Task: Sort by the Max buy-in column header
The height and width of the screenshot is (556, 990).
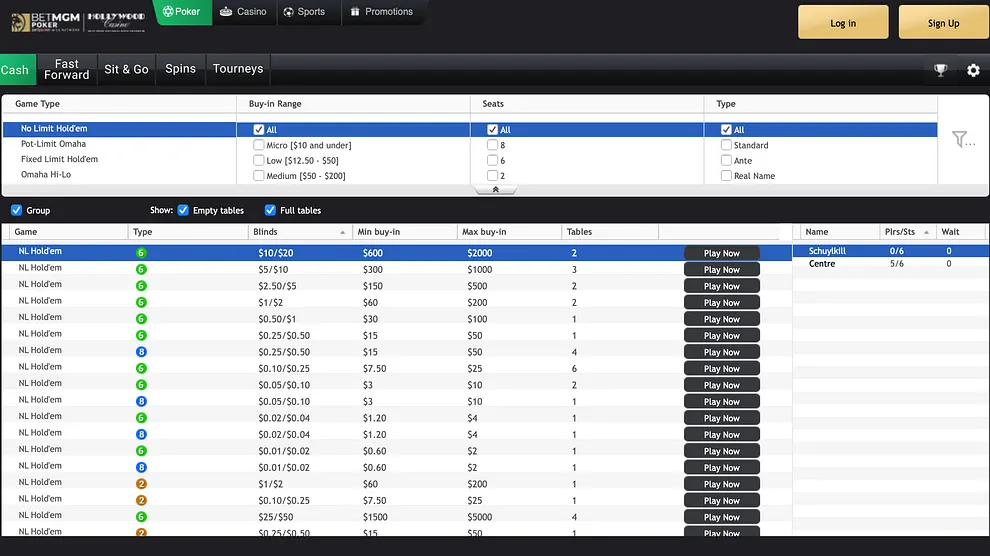Action: tap(509, 232)
